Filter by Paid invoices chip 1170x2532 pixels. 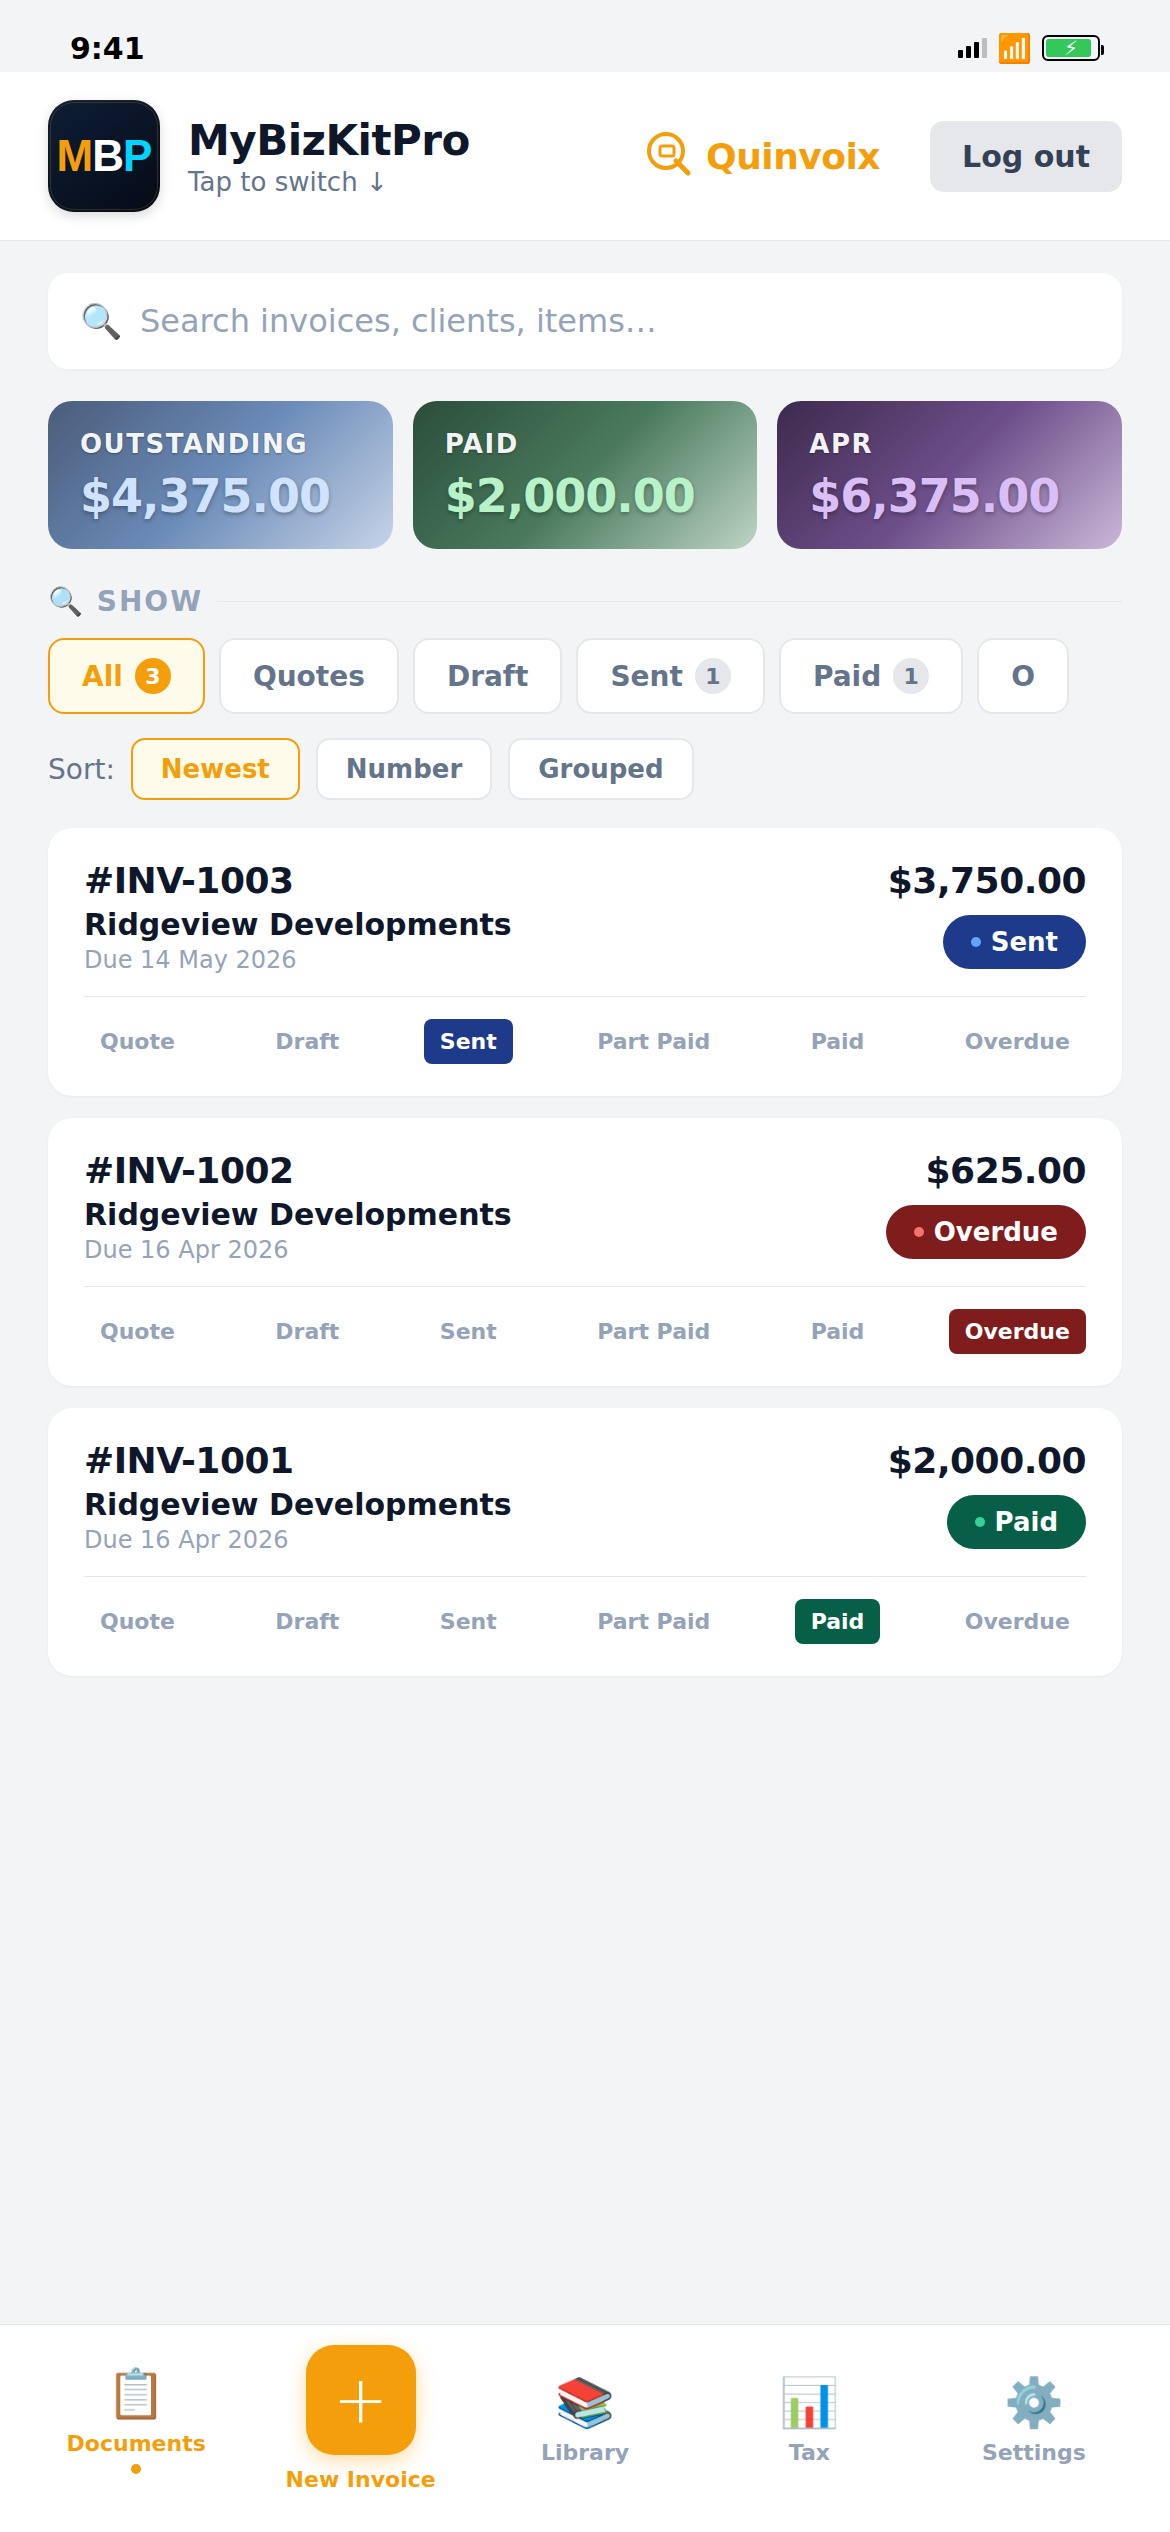pos(871,676)
